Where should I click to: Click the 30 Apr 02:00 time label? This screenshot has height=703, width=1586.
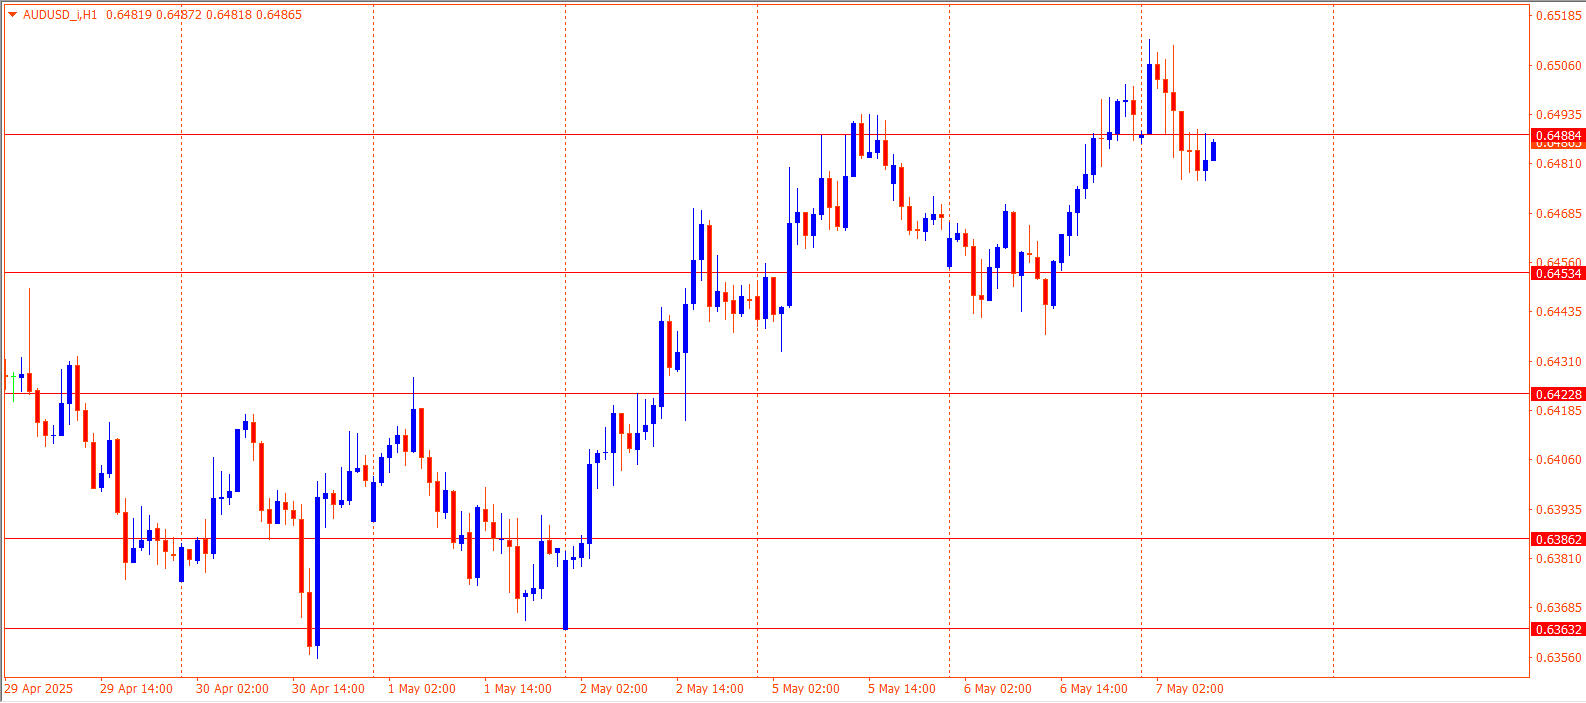(x=232, y=689)
